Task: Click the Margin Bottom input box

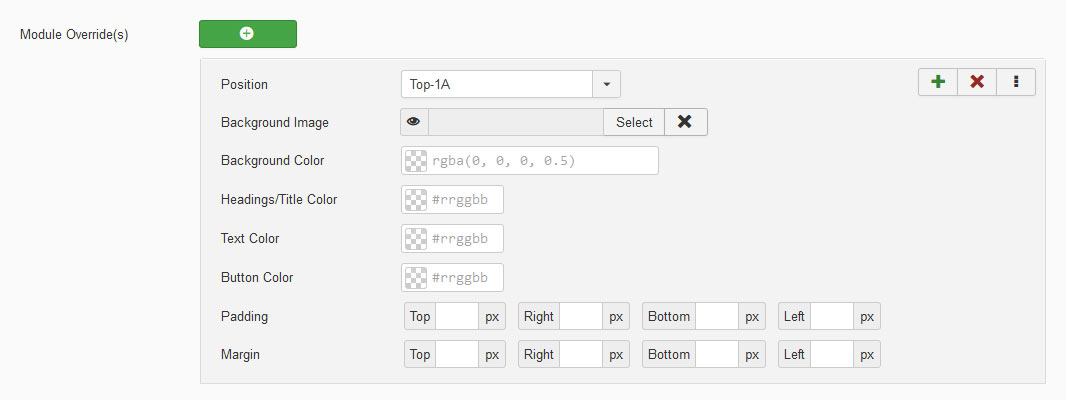Action: tap(717, 355)
